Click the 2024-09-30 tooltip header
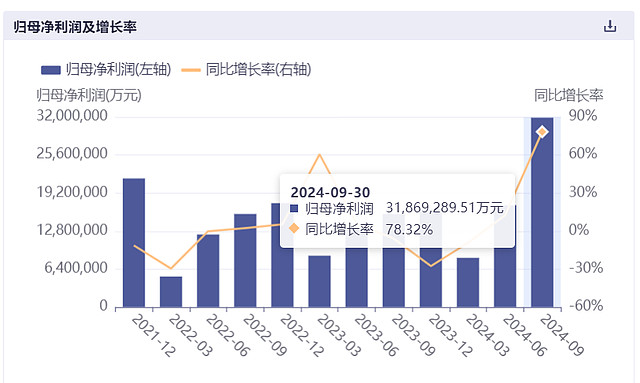 (x=330, y=192)
